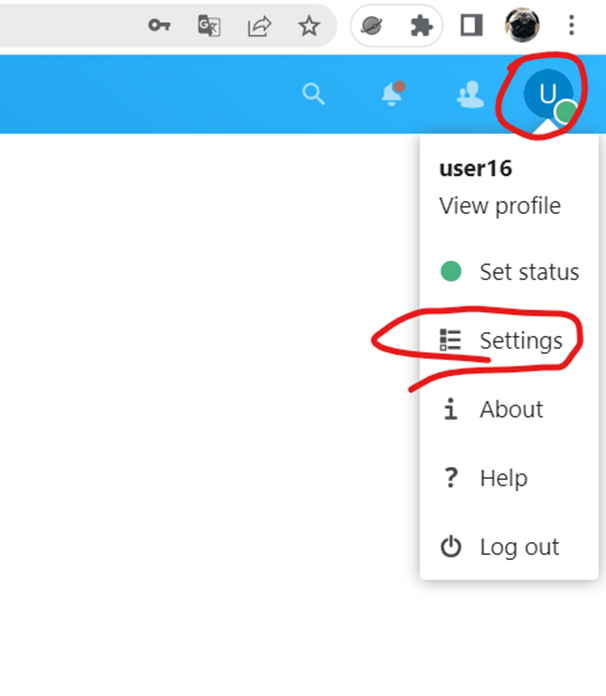Click the saved passwords key icon

tap(159, 26)
